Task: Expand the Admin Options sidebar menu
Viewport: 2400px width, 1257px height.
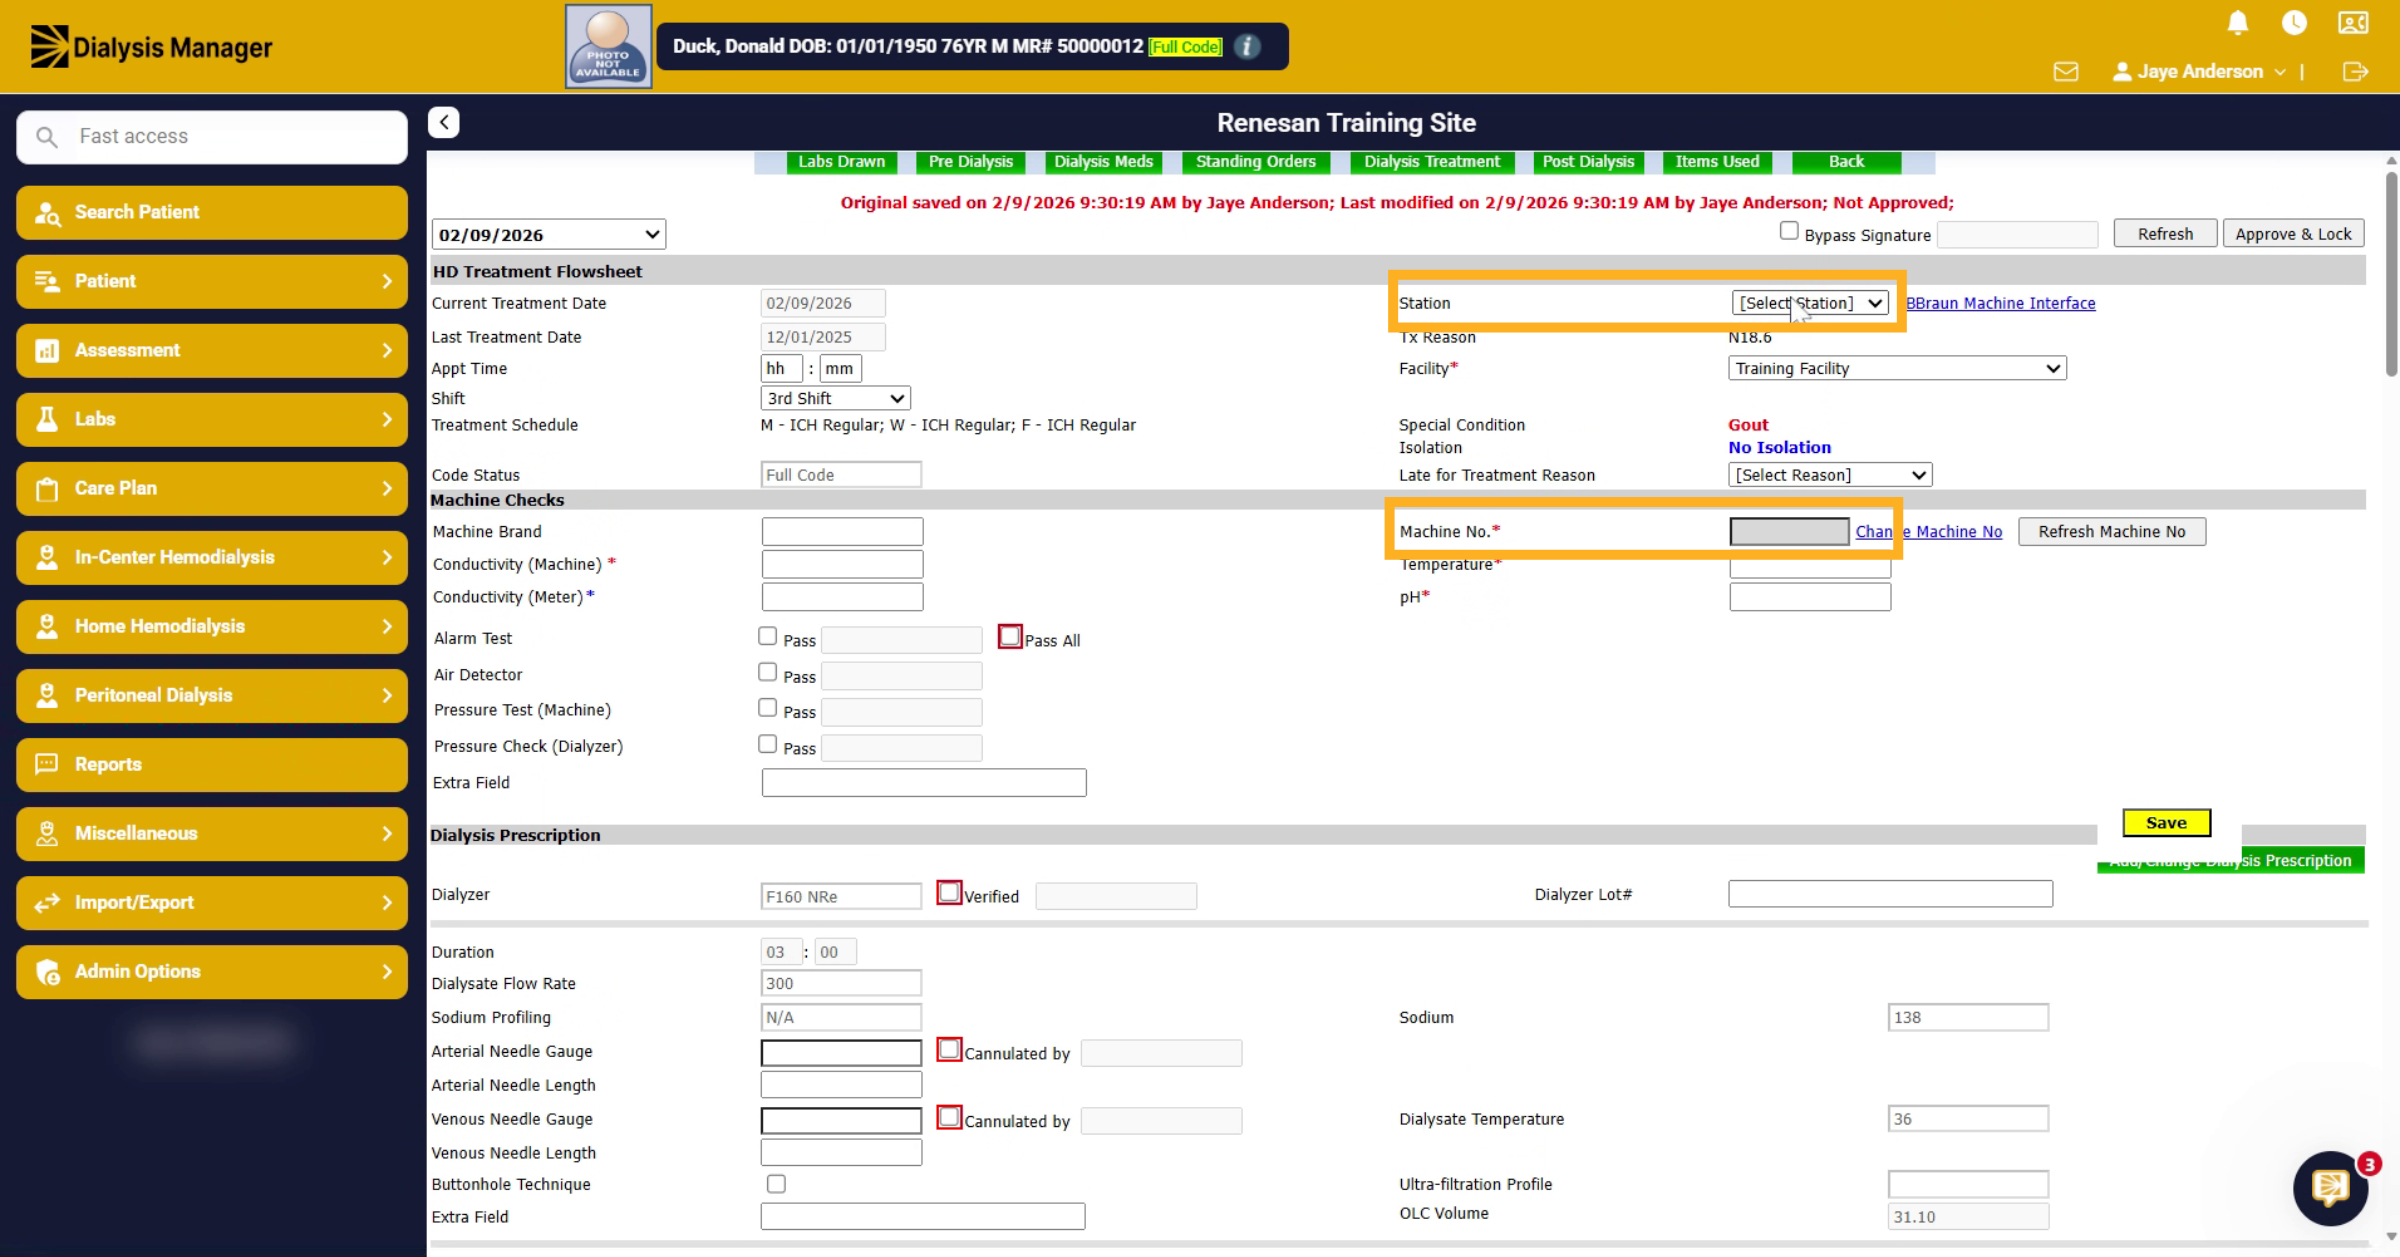Action: click(212, 971)
